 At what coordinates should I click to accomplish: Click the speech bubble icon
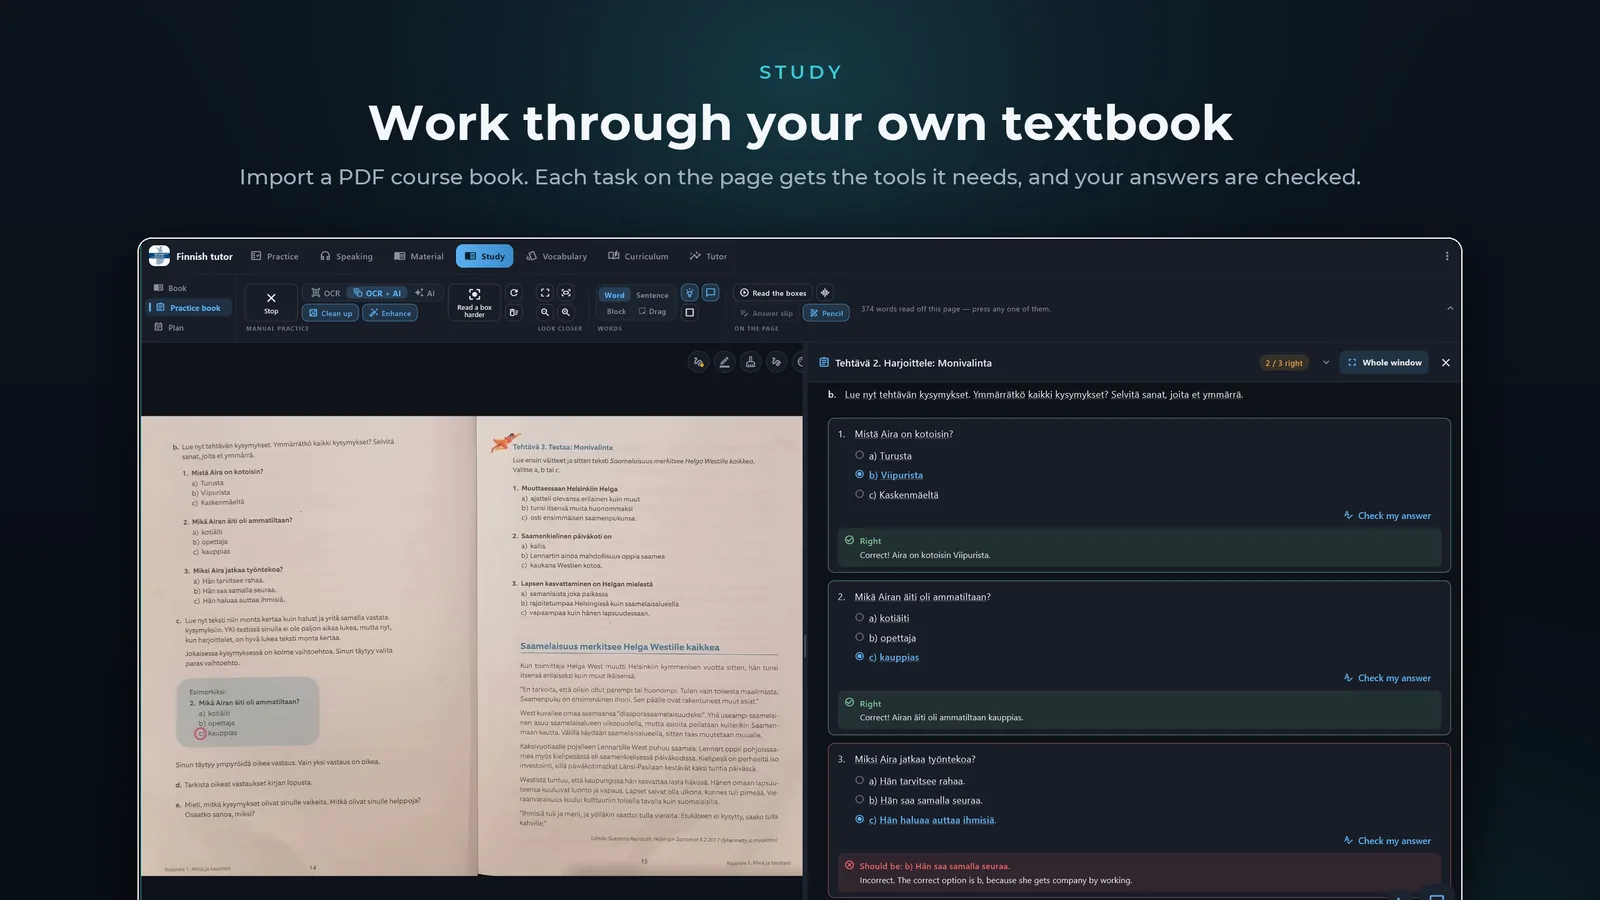(710, 293)
